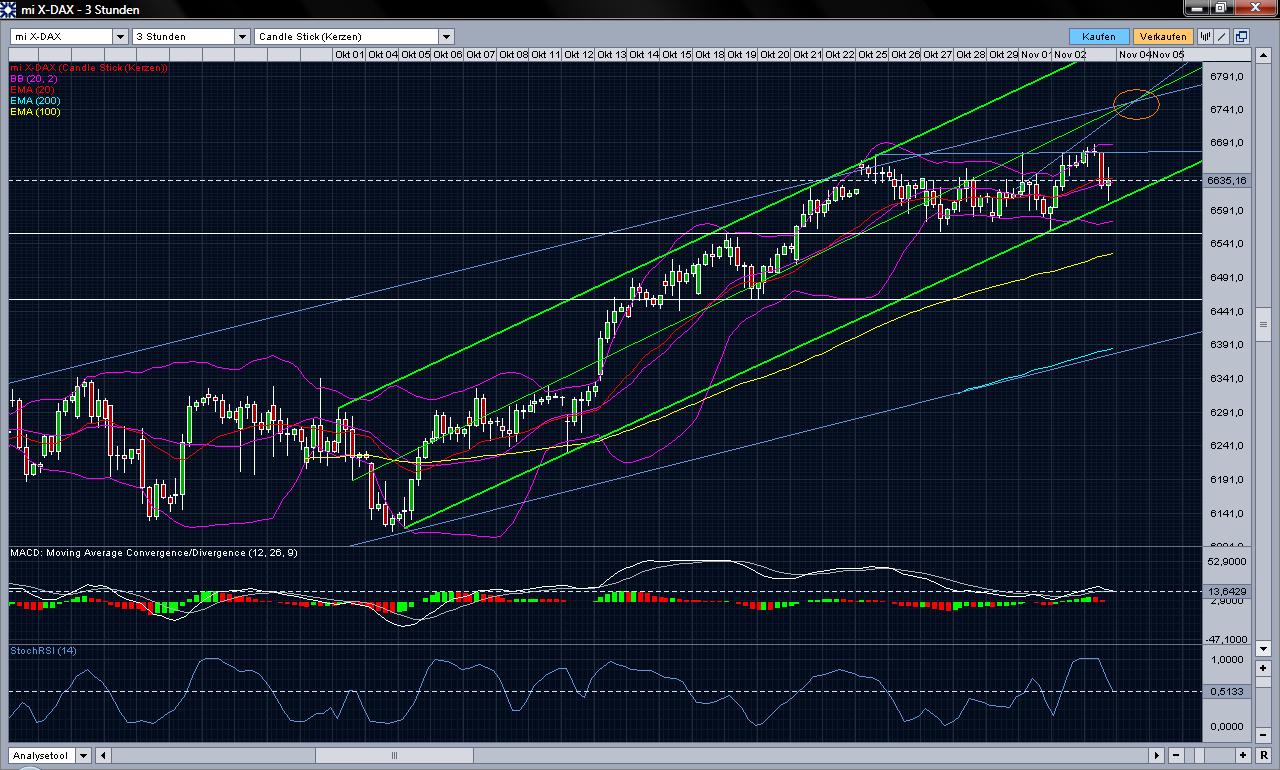This screenshot has width=1280, height=770.
Task: Click the StochRSI (14) panel title
Action: click(x=43, y=650)
